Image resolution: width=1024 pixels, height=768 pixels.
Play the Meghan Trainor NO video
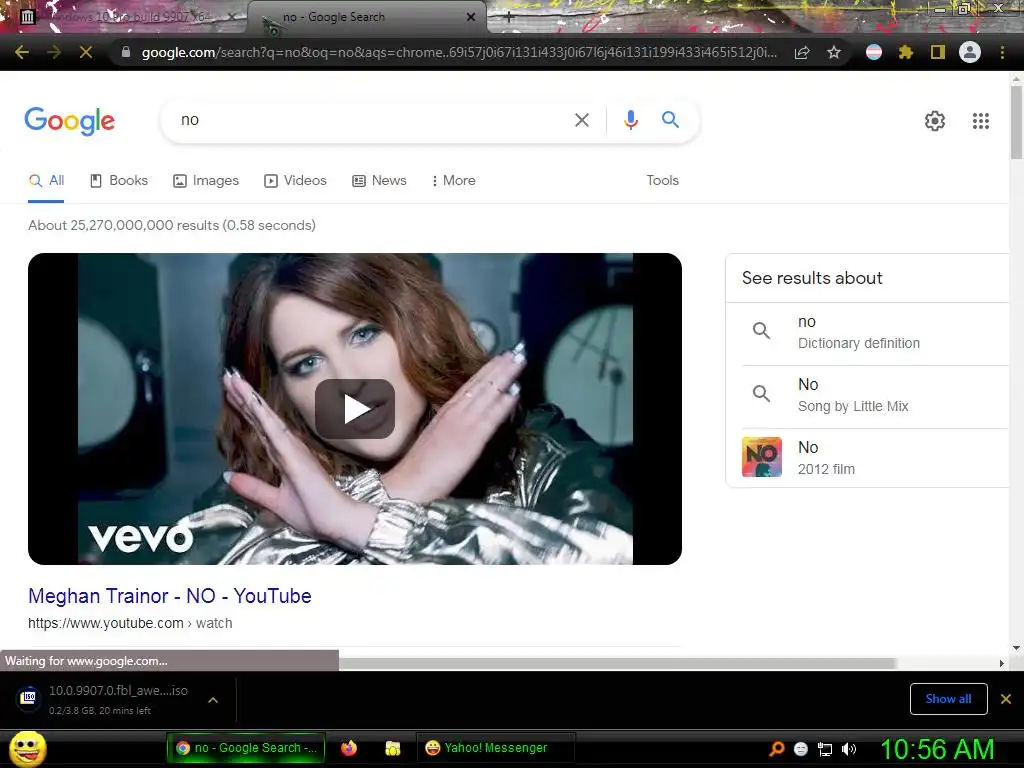(x=355, y=409)
